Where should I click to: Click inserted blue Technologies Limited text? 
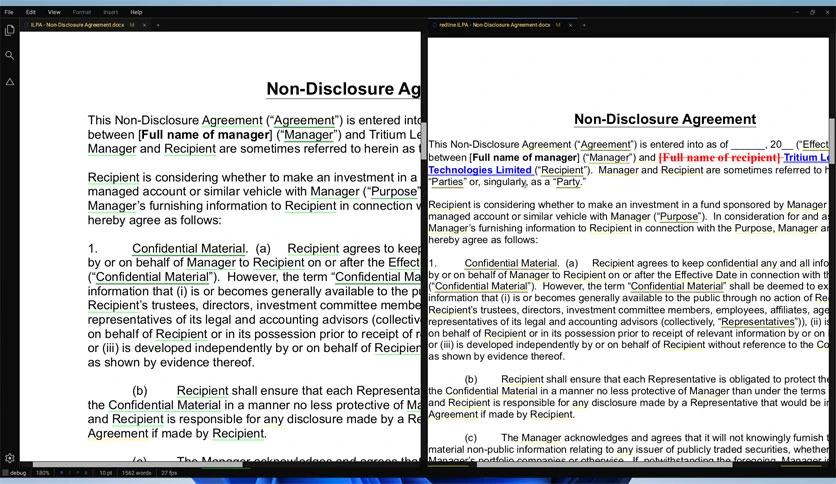(480, 170)
